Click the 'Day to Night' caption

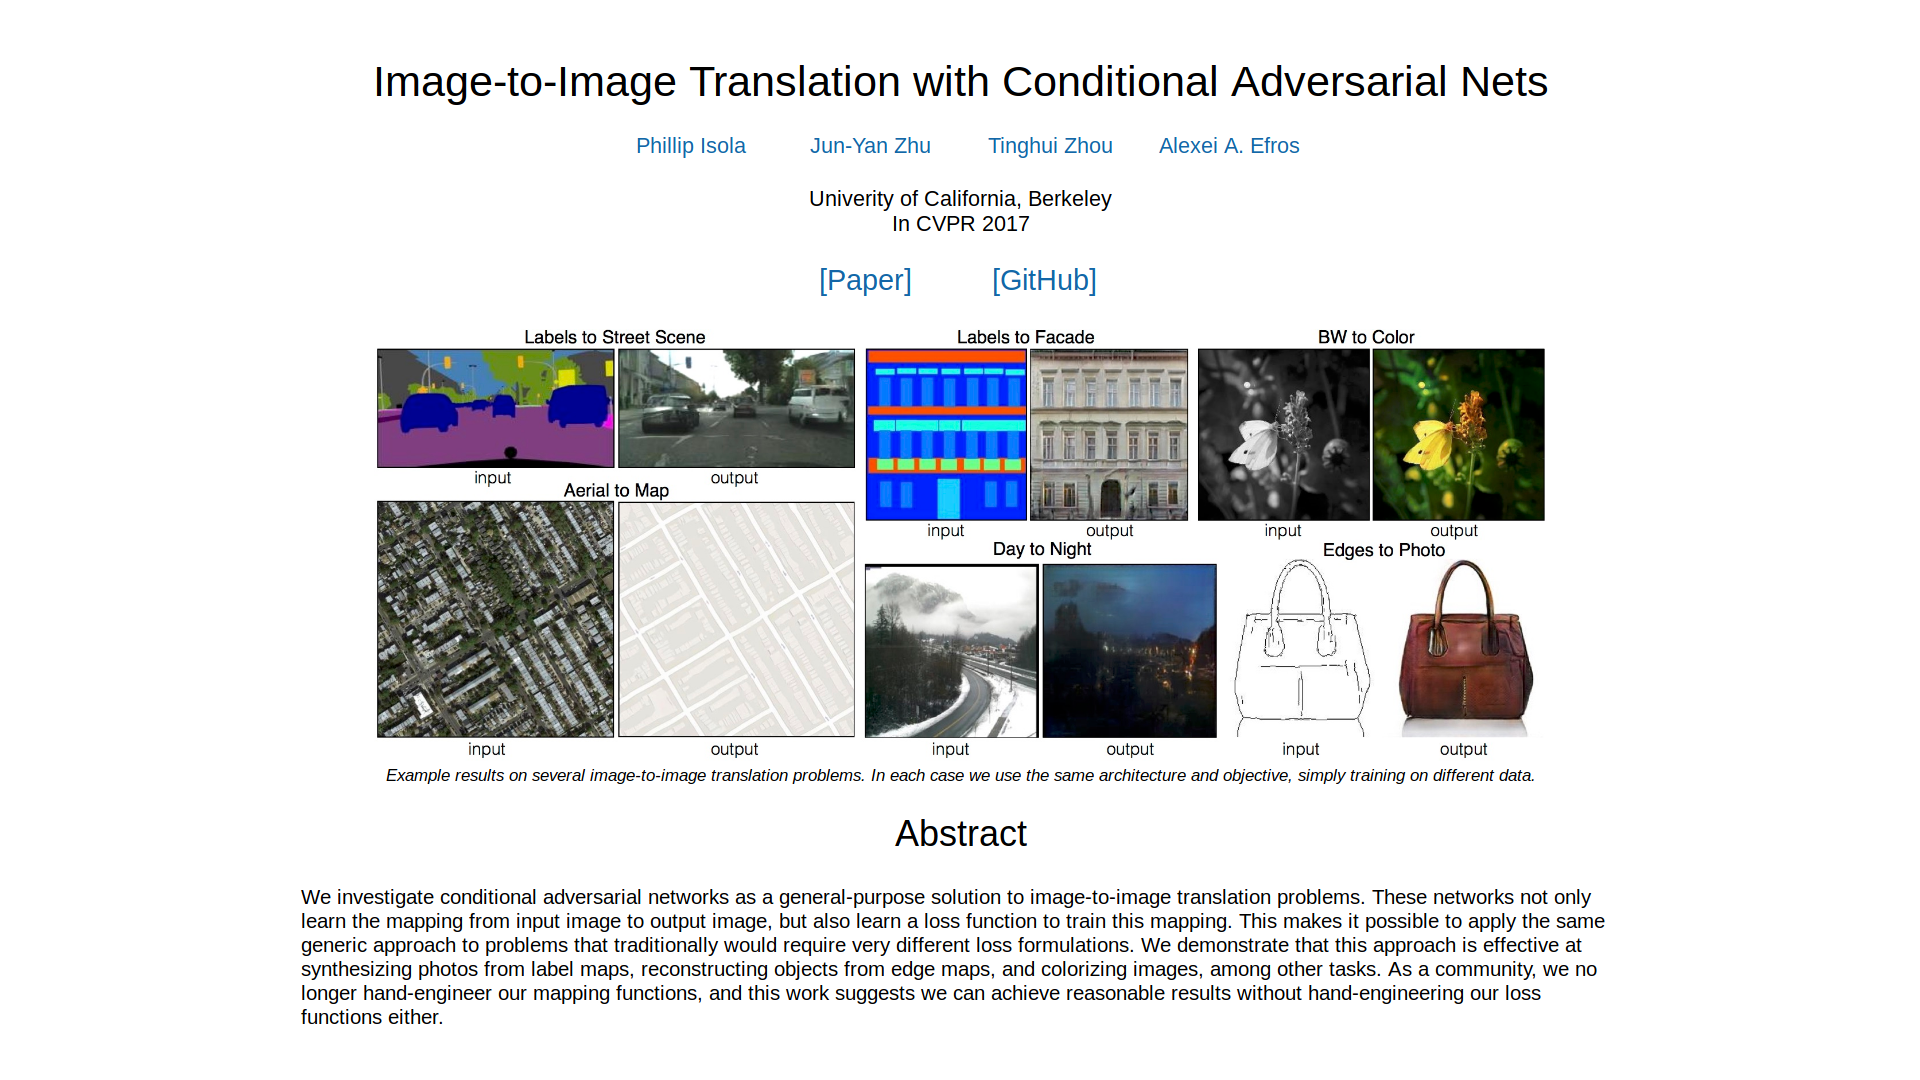pos(1042,549)
